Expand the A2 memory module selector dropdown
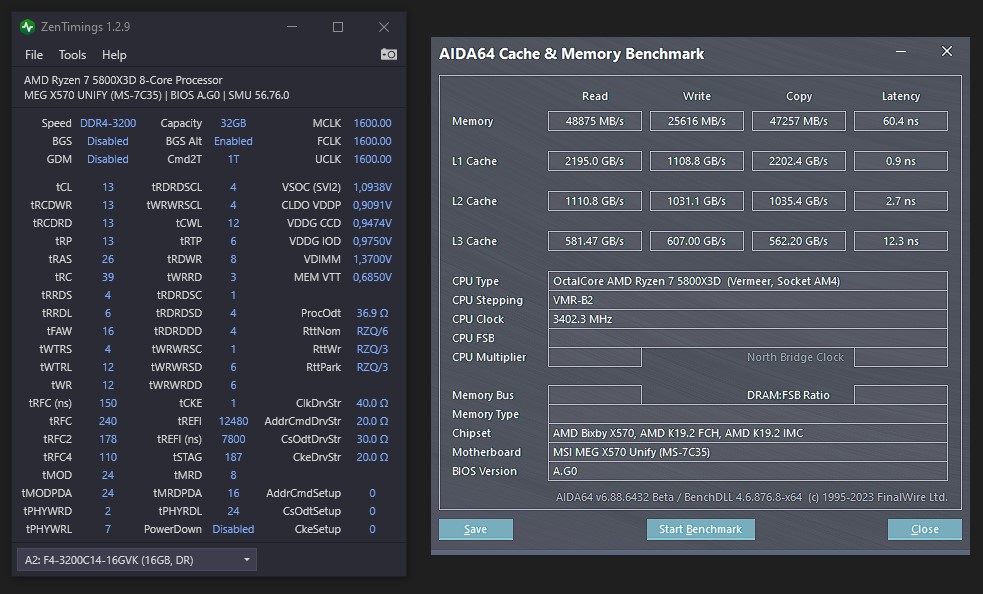Viewport: 983px width, 594px height. pos(246,561)
